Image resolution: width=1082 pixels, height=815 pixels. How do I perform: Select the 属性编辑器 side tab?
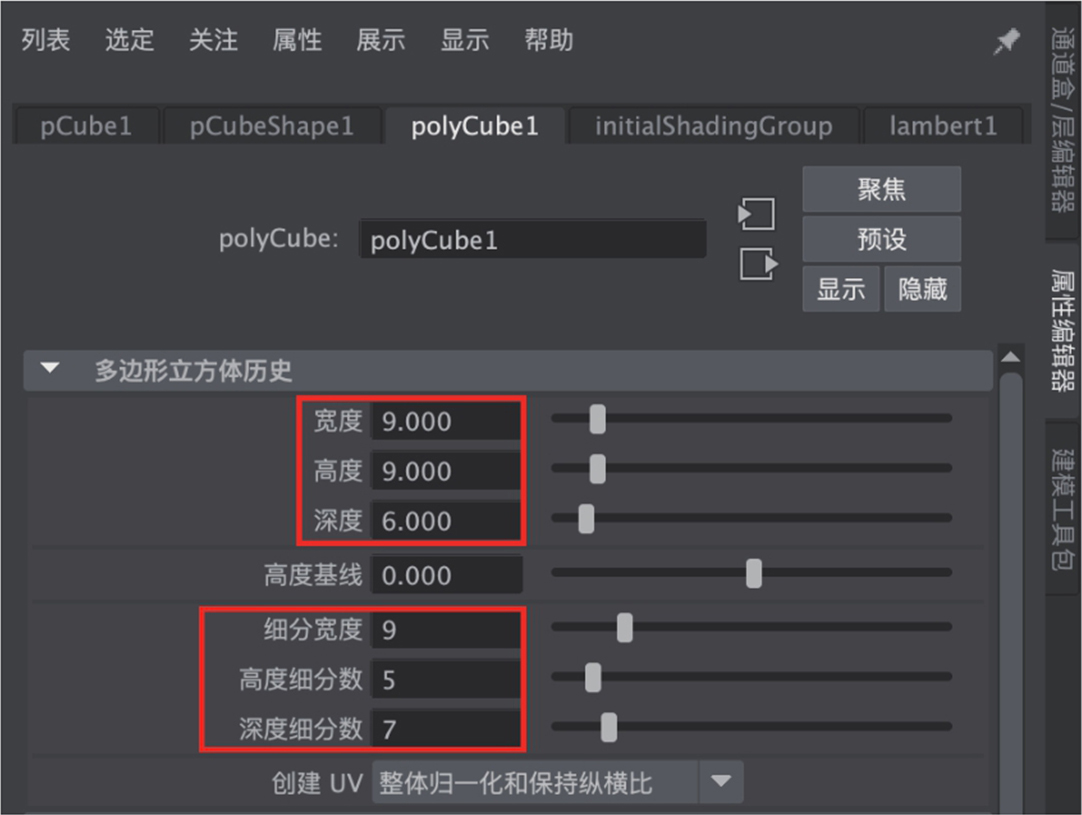point(1063,330)
